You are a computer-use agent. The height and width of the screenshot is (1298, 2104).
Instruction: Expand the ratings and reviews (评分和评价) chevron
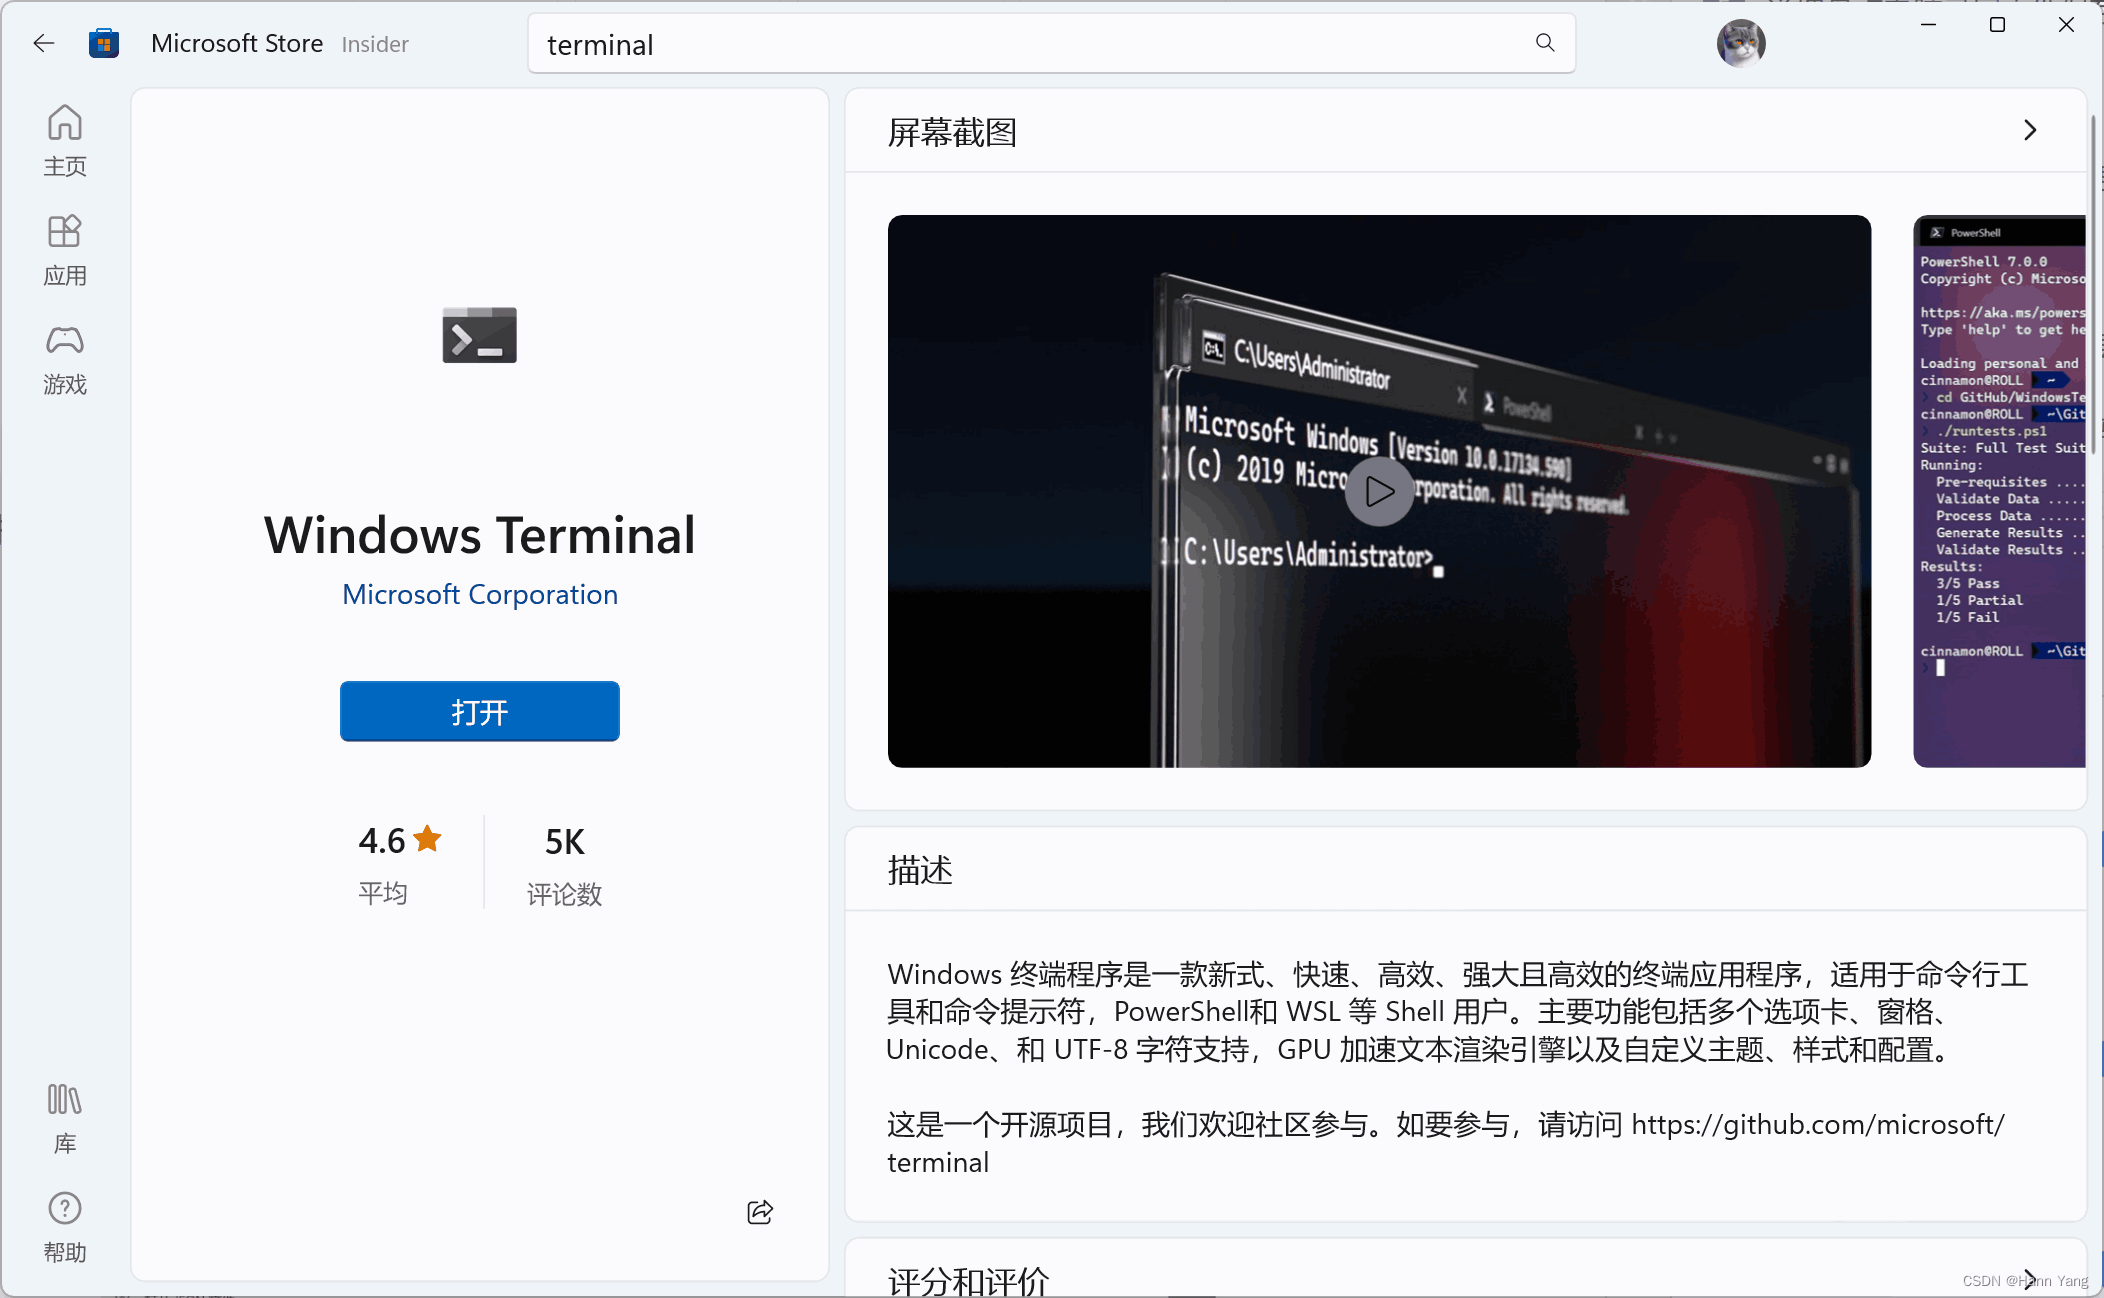(2029, 1279)
